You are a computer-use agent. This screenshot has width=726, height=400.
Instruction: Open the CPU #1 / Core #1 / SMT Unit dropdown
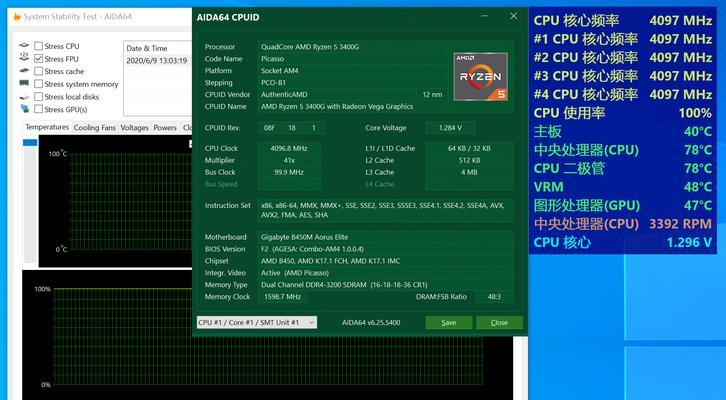257,322
